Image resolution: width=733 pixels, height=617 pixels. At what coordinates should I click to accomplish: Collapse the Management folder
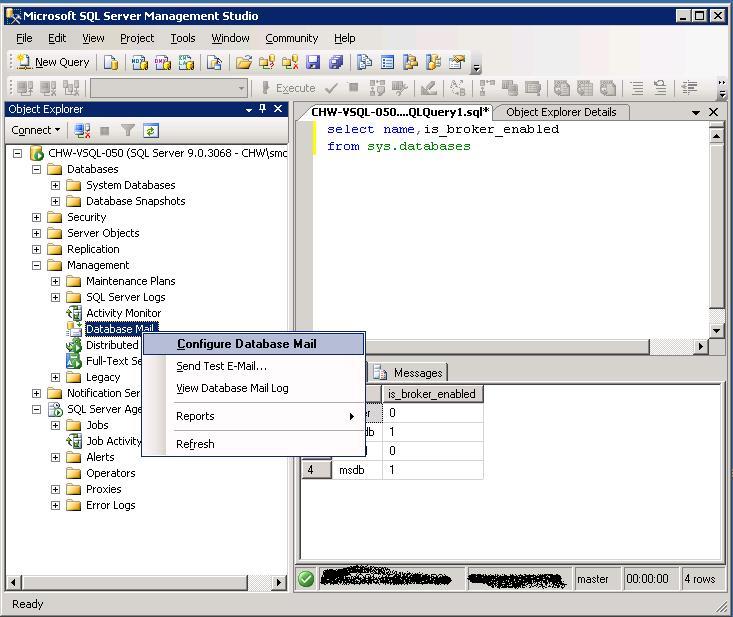click(x=36, y=265)
